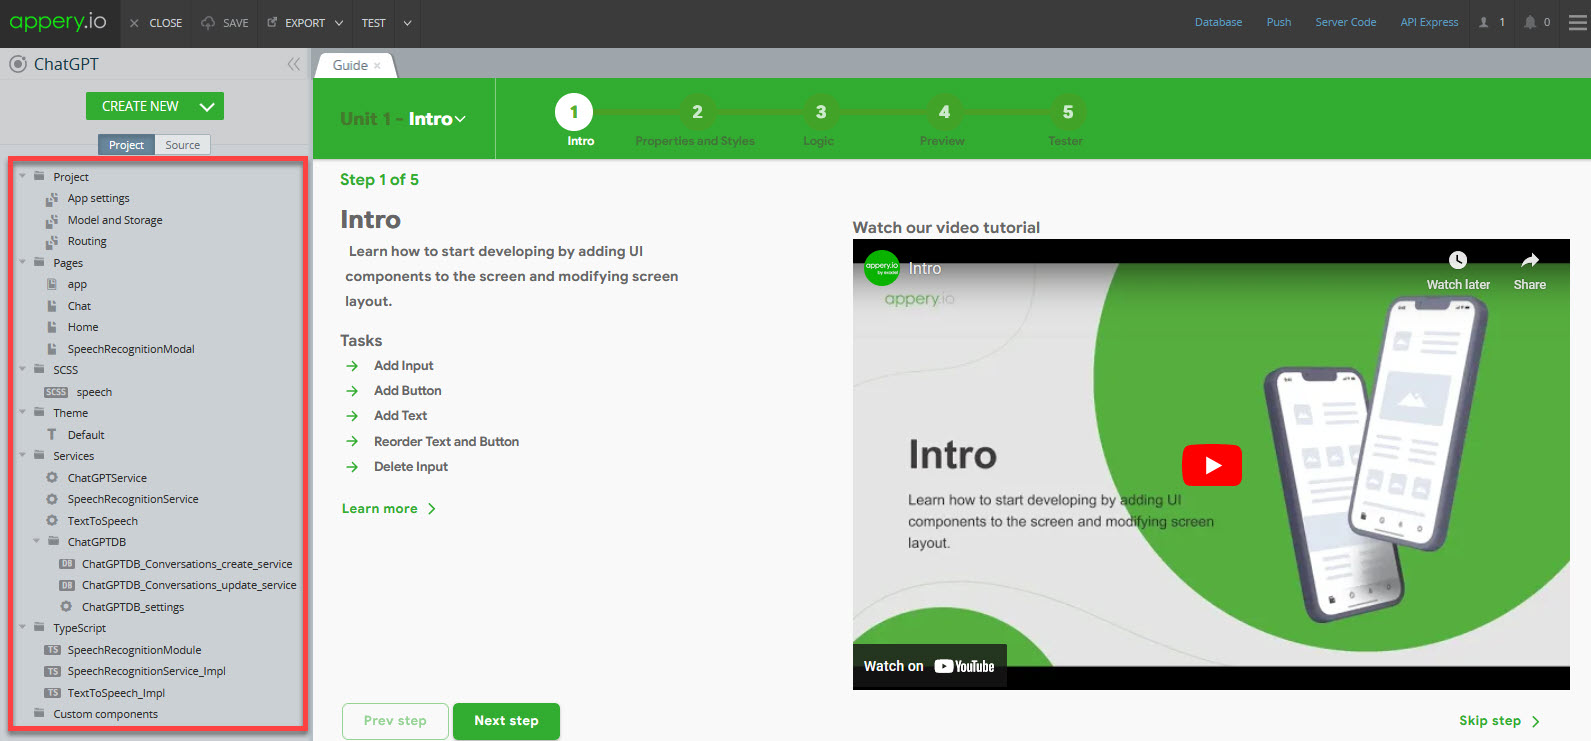Click the Next step button
The image size is (1591, 741).
pyautogui.click(x=506, y=721)
